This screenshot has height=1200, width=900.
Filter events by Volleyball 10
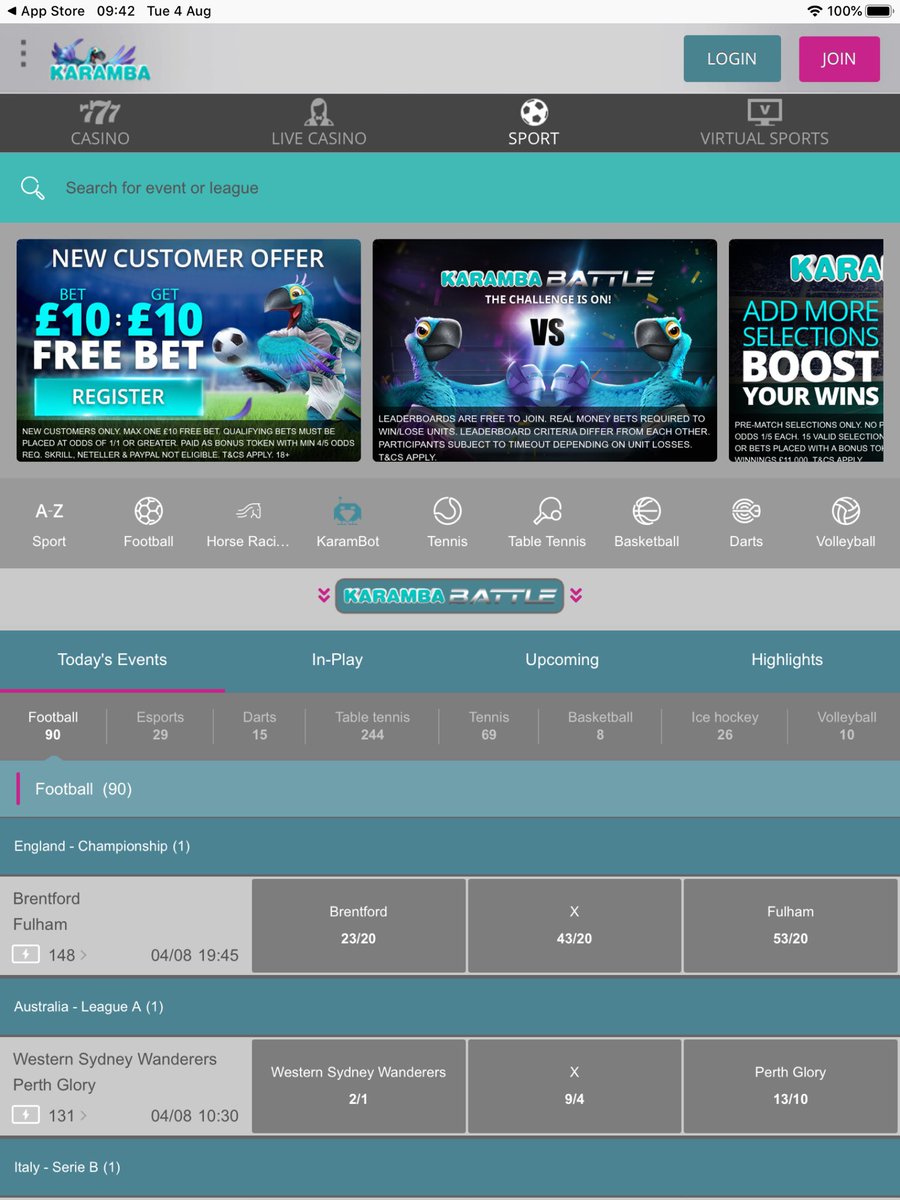point(847,726)
